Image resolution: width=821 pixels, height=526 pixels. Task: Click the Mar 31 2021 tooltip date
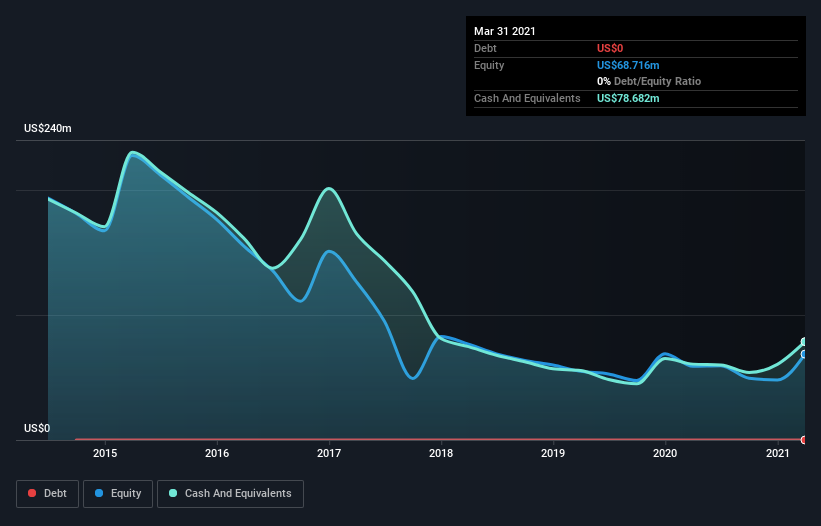[505, 31]
